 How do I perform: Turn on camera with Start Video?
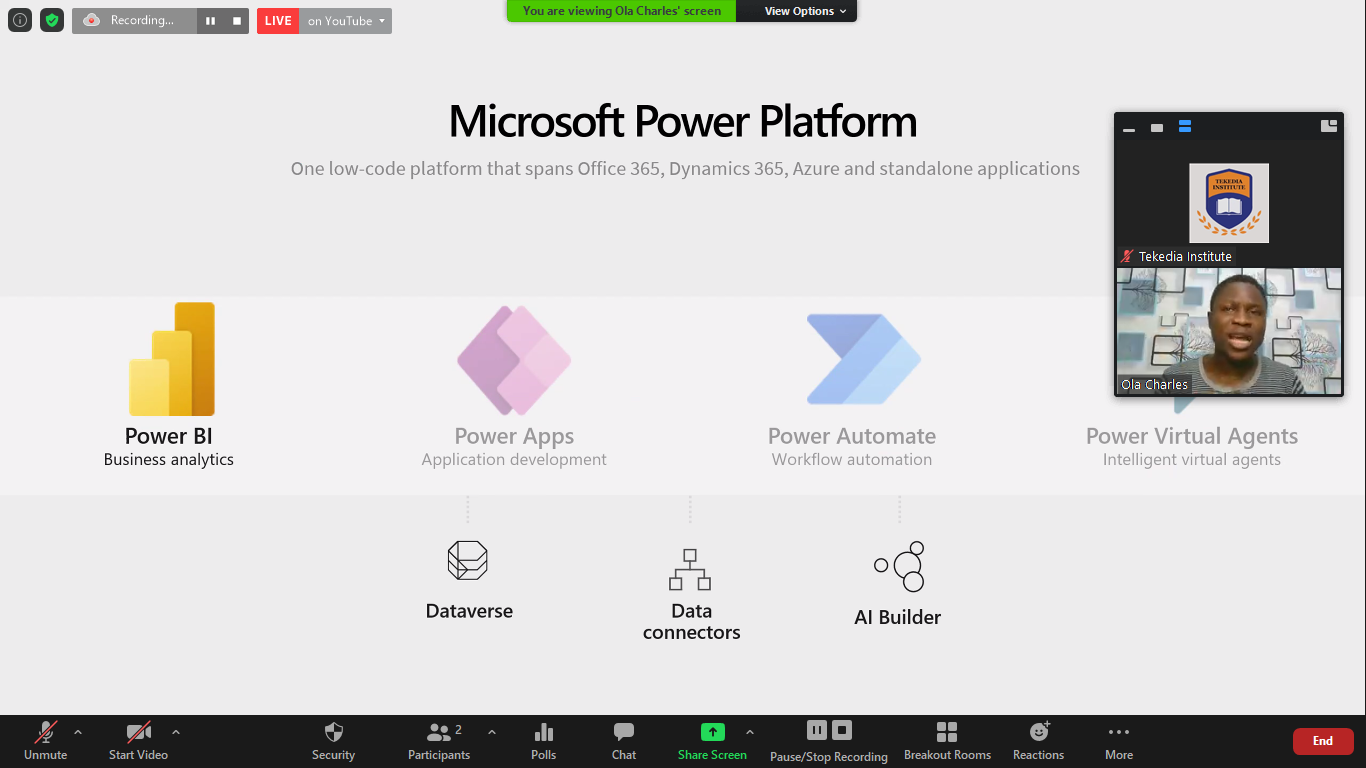click(138, 741)
